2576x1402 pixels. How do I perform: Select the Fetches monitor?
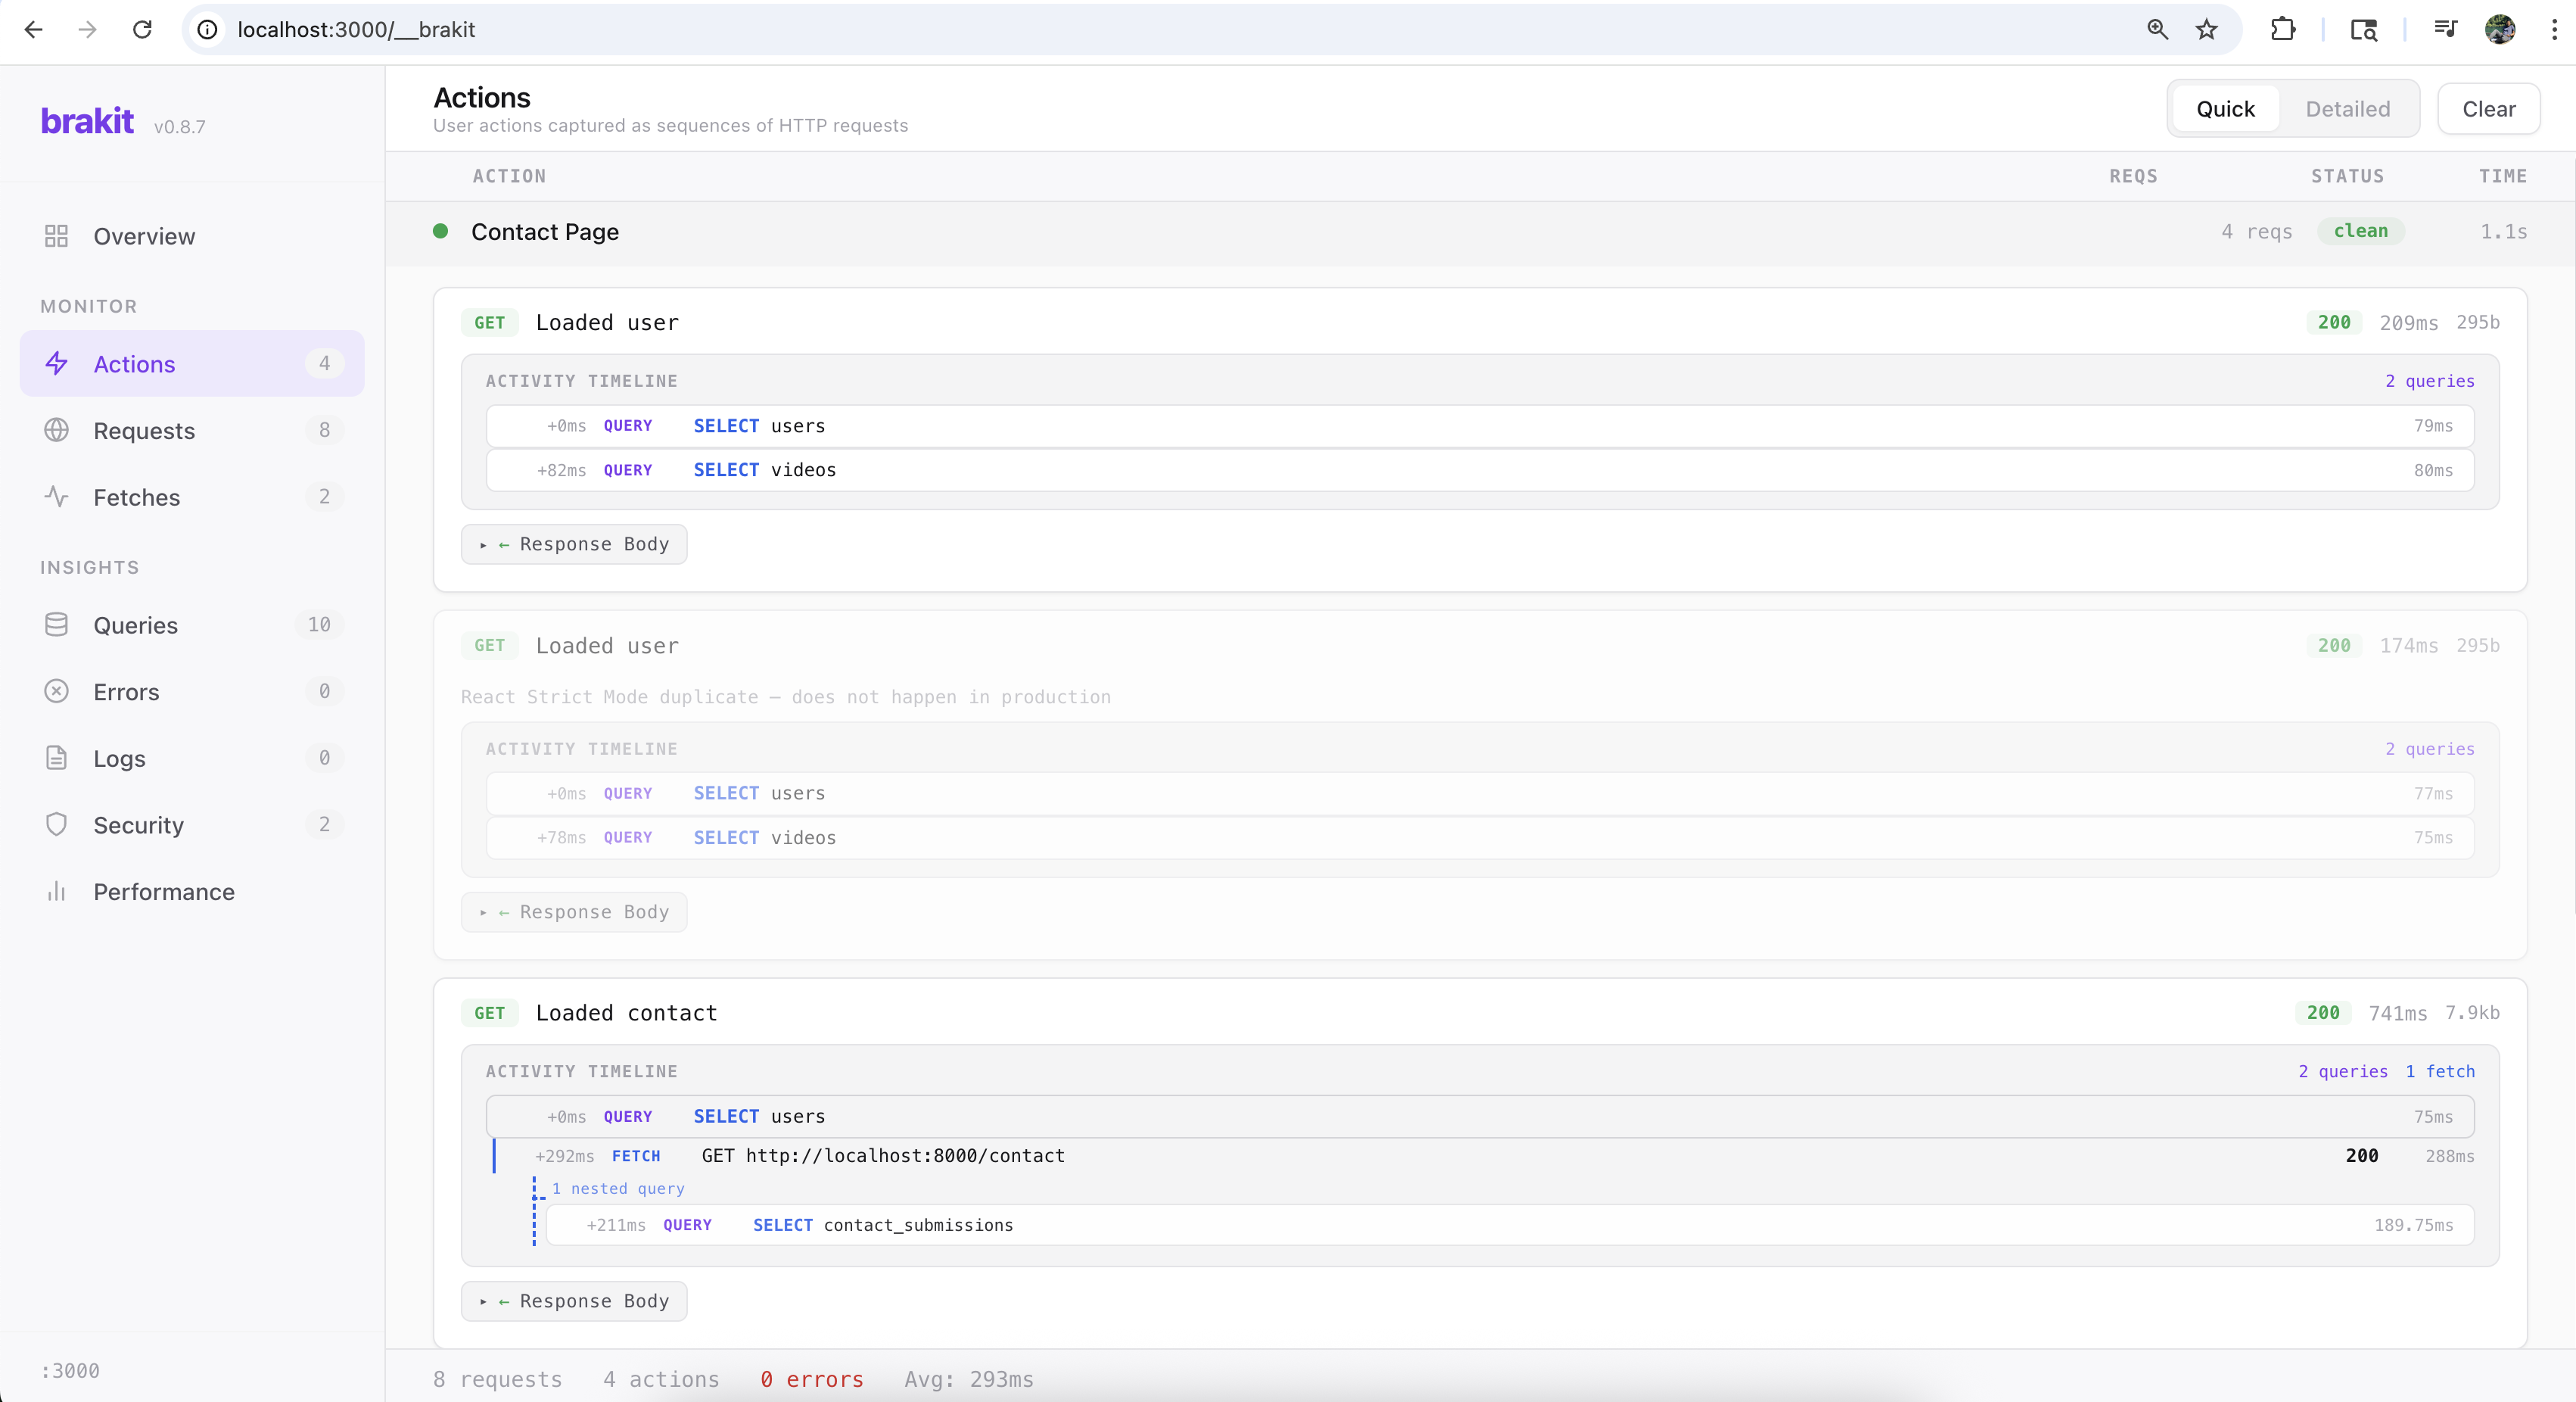click(x=138, y=497)
